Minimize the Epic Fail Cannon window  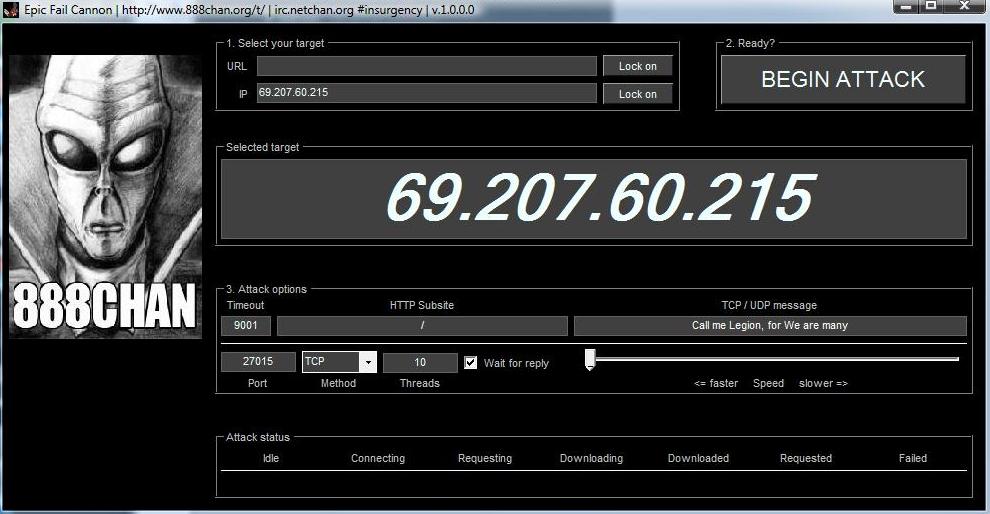click(906, 6)
